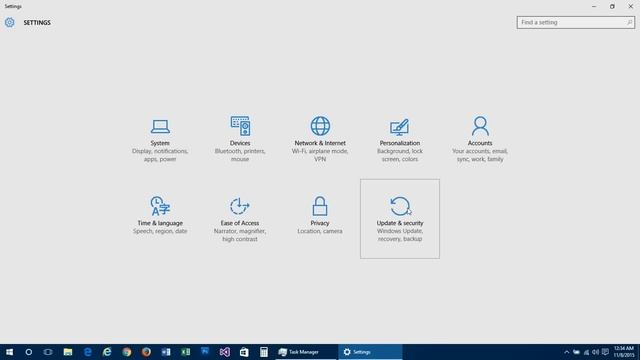Open the Windows Start menu
Screen dimensions: 640x360
point(9,352)
